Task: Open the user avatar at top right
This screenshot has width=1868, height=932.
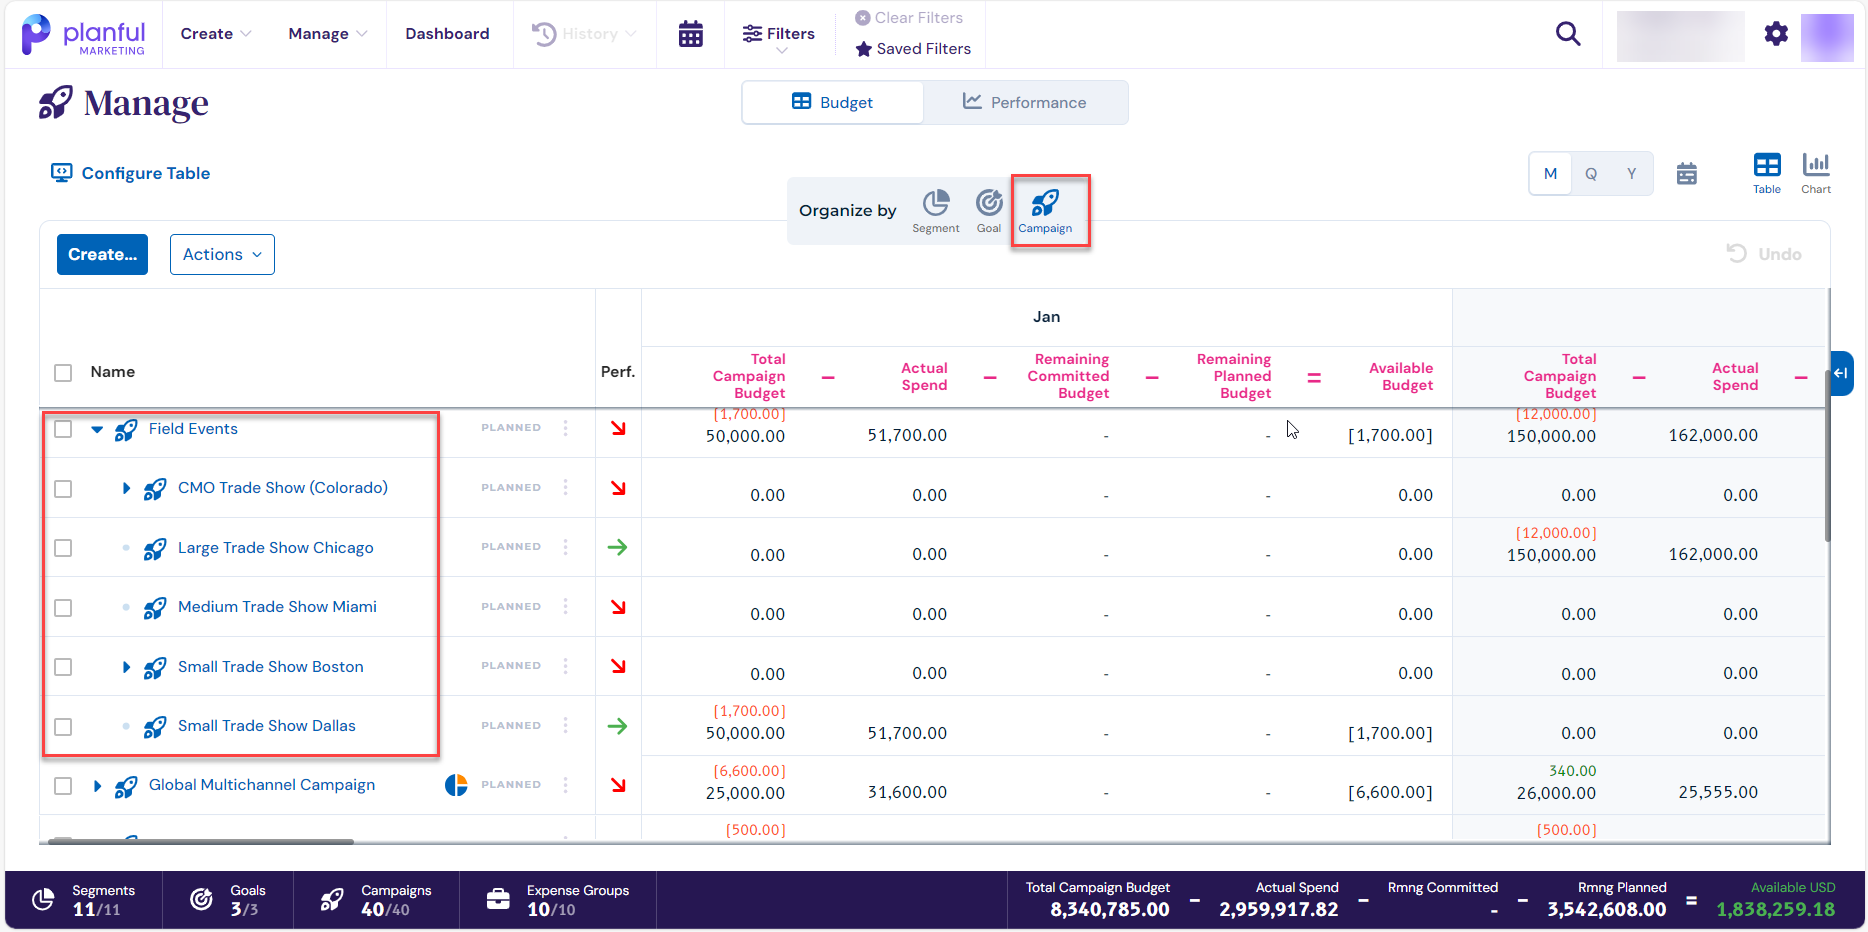Action: (1827, 36)
